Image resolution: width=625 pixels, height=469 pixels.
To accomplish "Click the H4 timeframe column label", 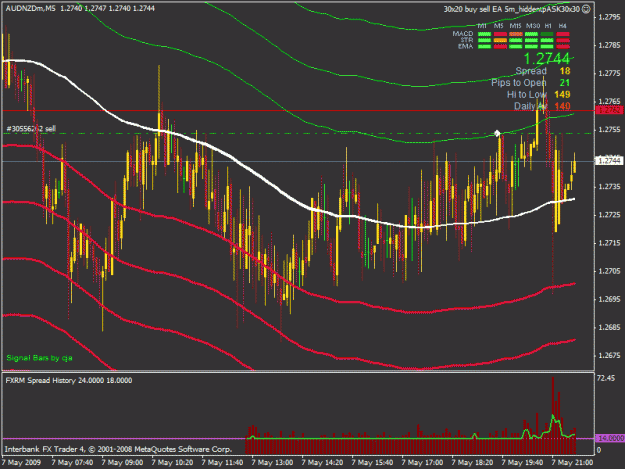I will (562, 26).
